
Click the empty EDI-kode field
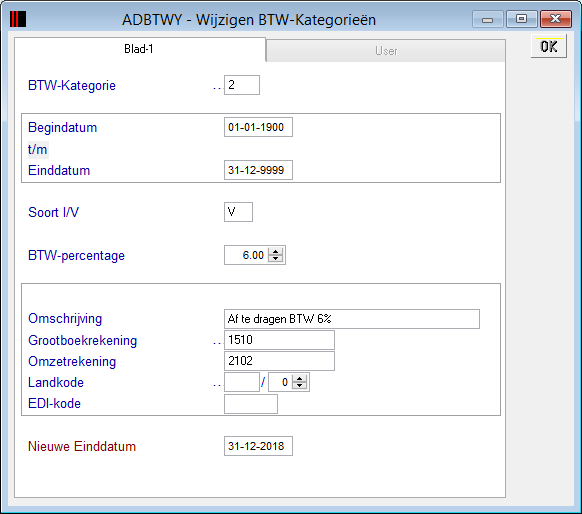[251, 404]
